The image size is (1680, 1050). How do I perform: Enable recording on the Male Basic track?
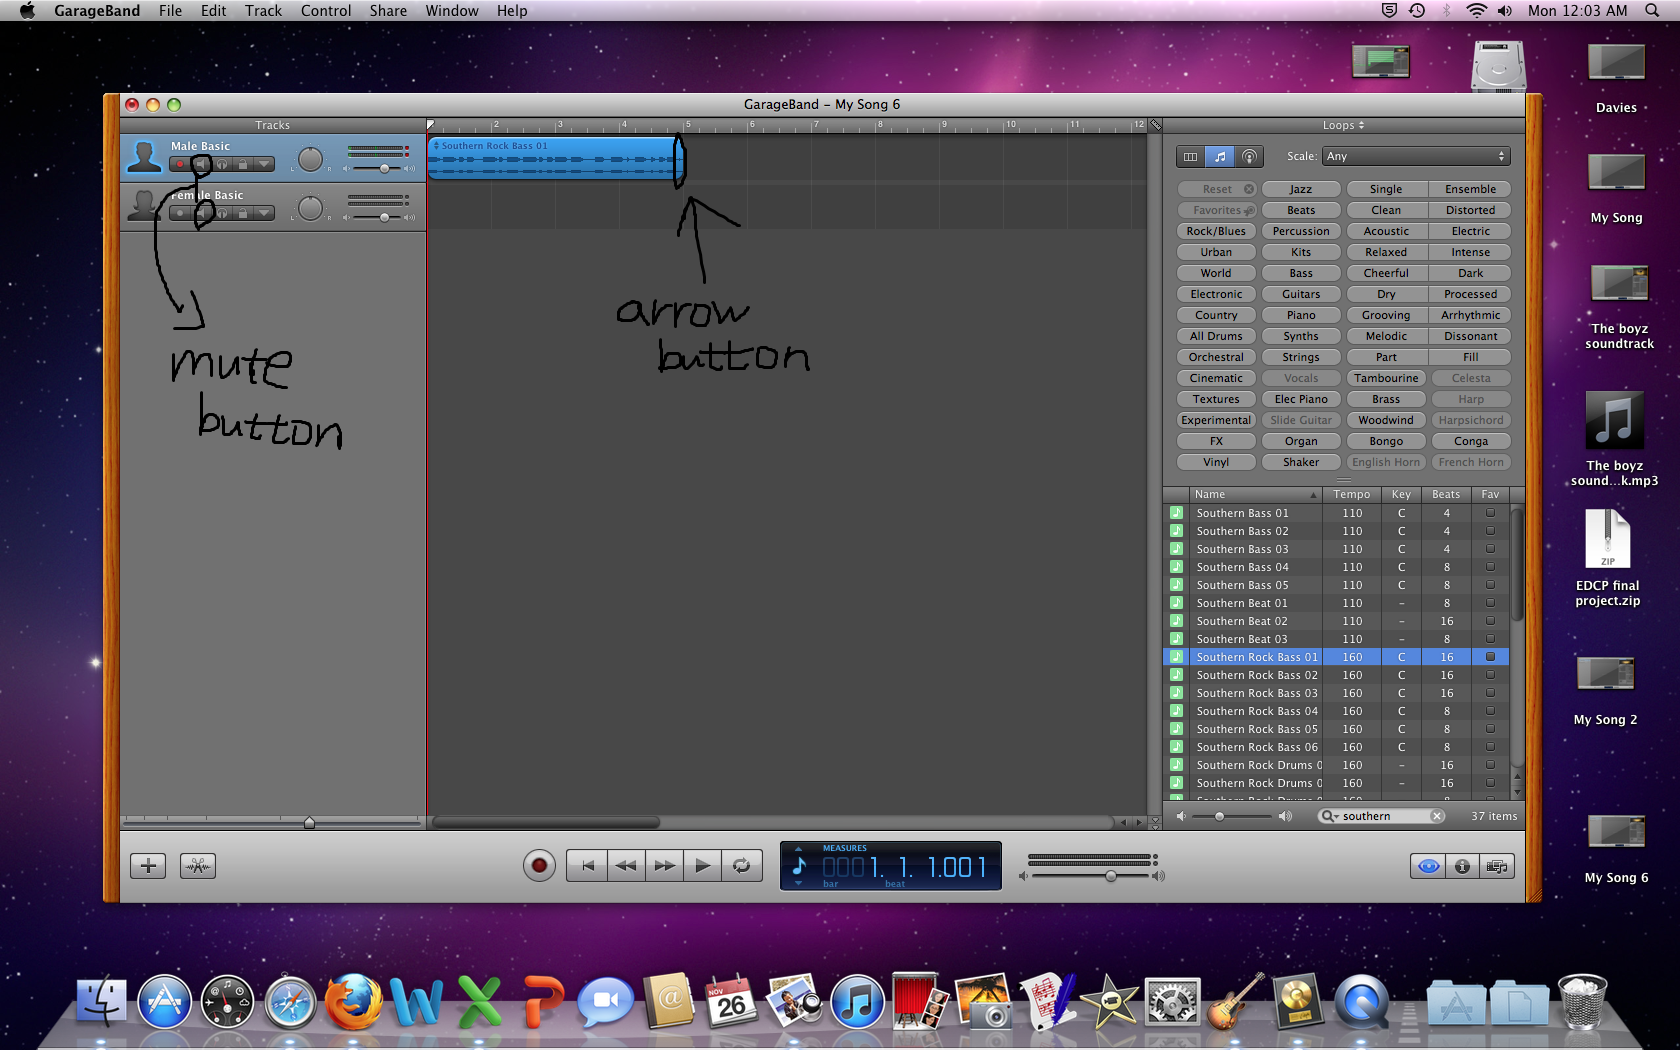180,164
